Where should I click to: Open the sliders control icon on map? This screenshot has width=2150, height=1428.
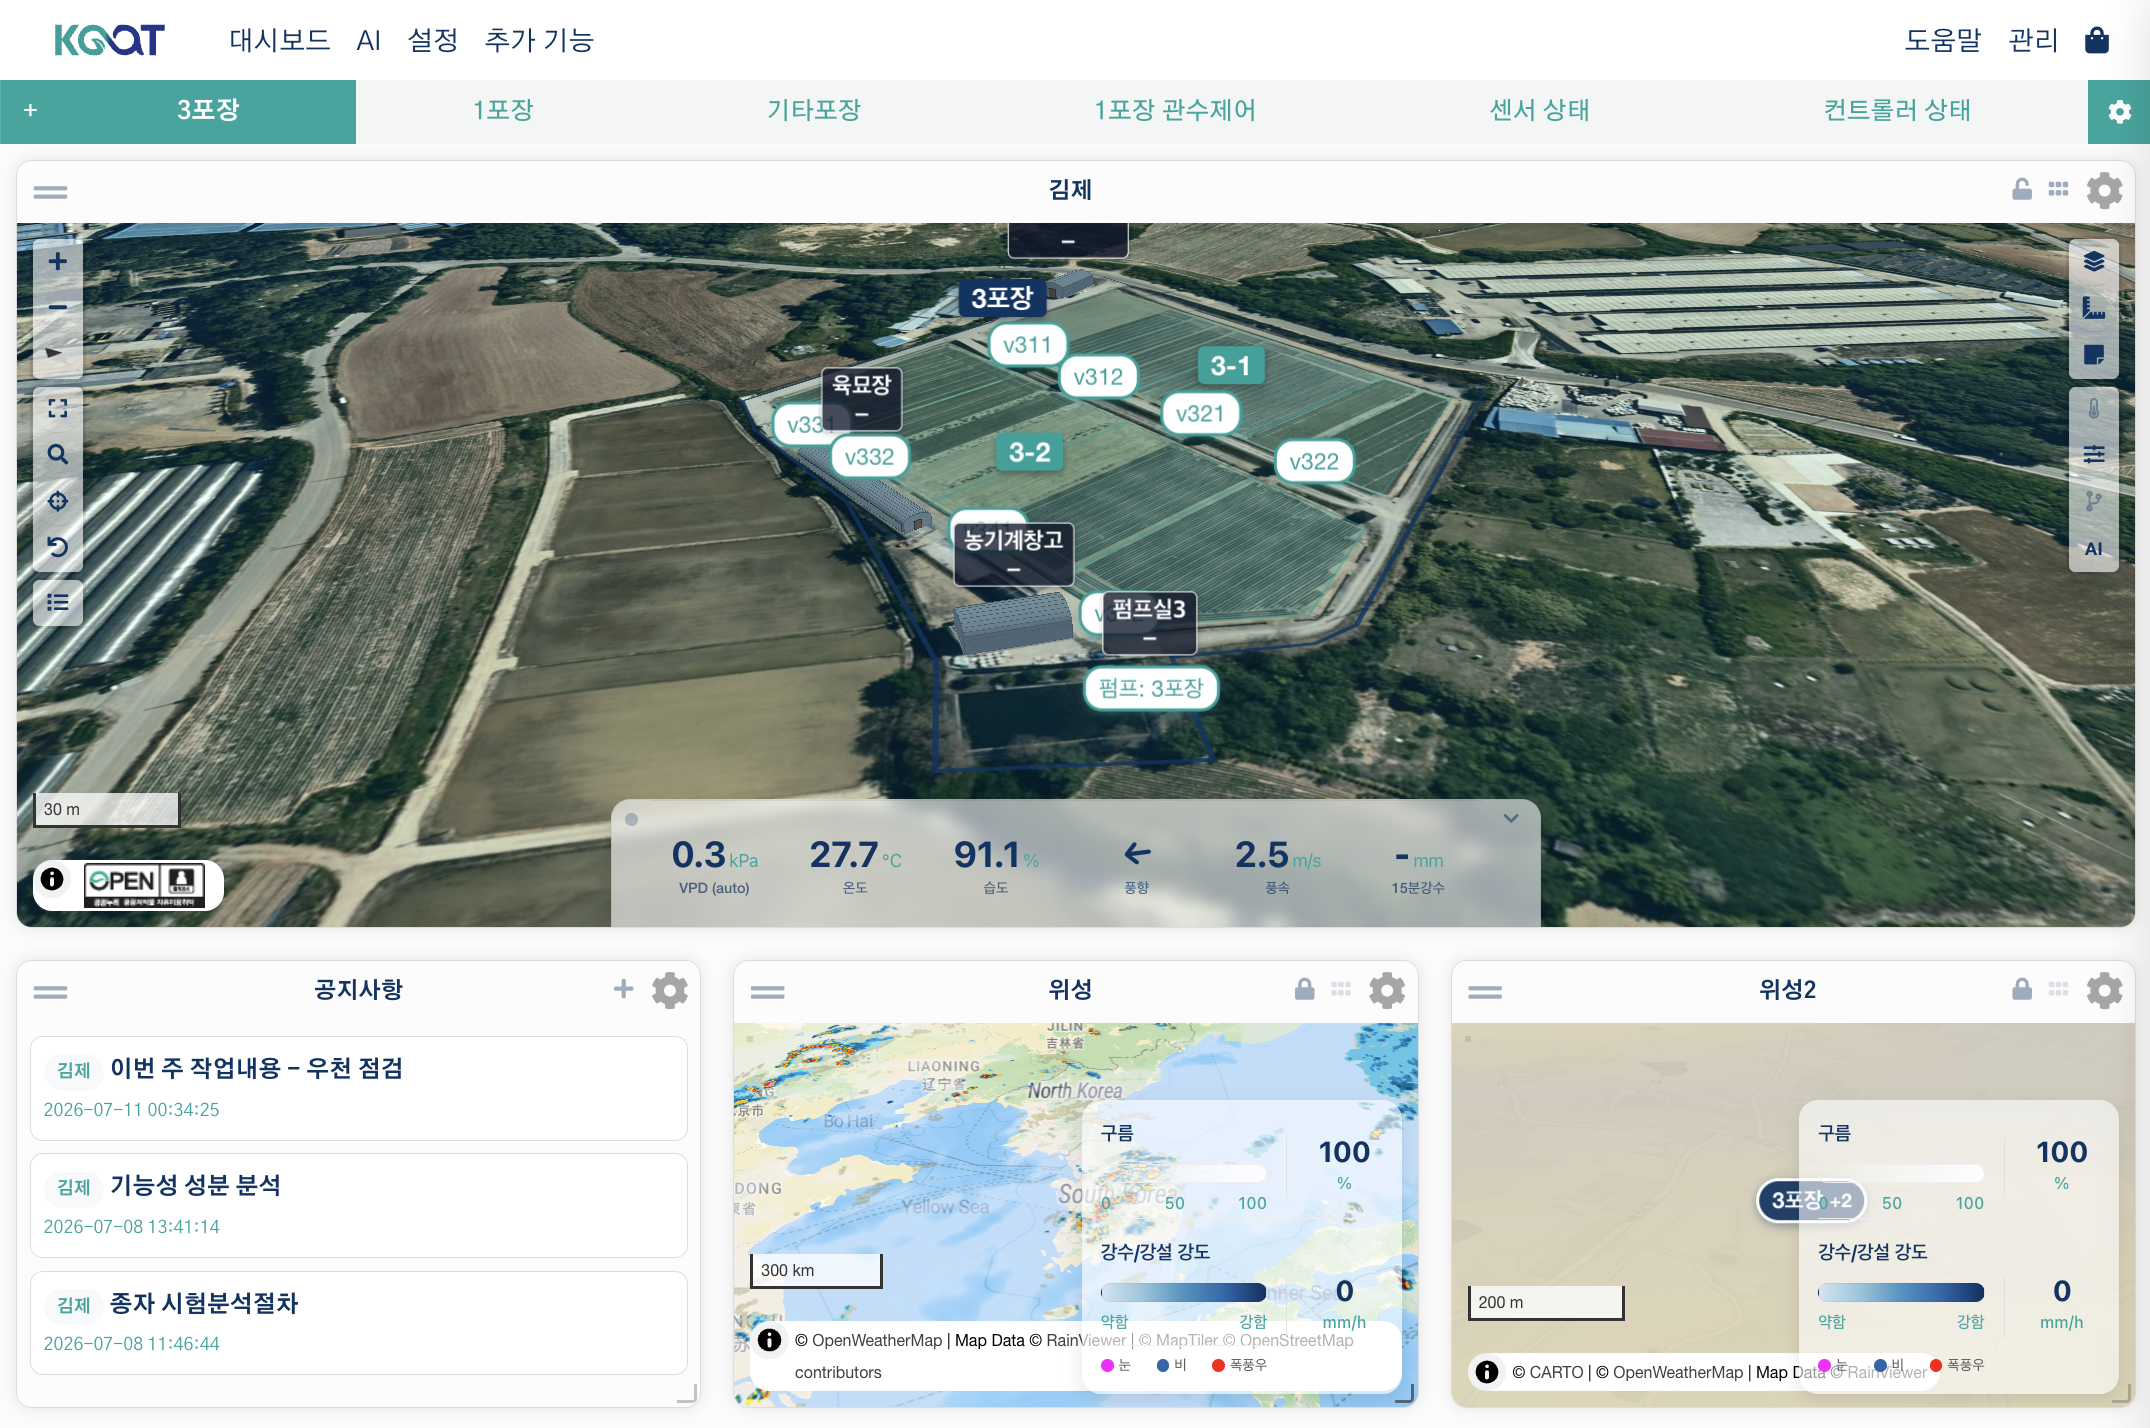coord(2094,455)
